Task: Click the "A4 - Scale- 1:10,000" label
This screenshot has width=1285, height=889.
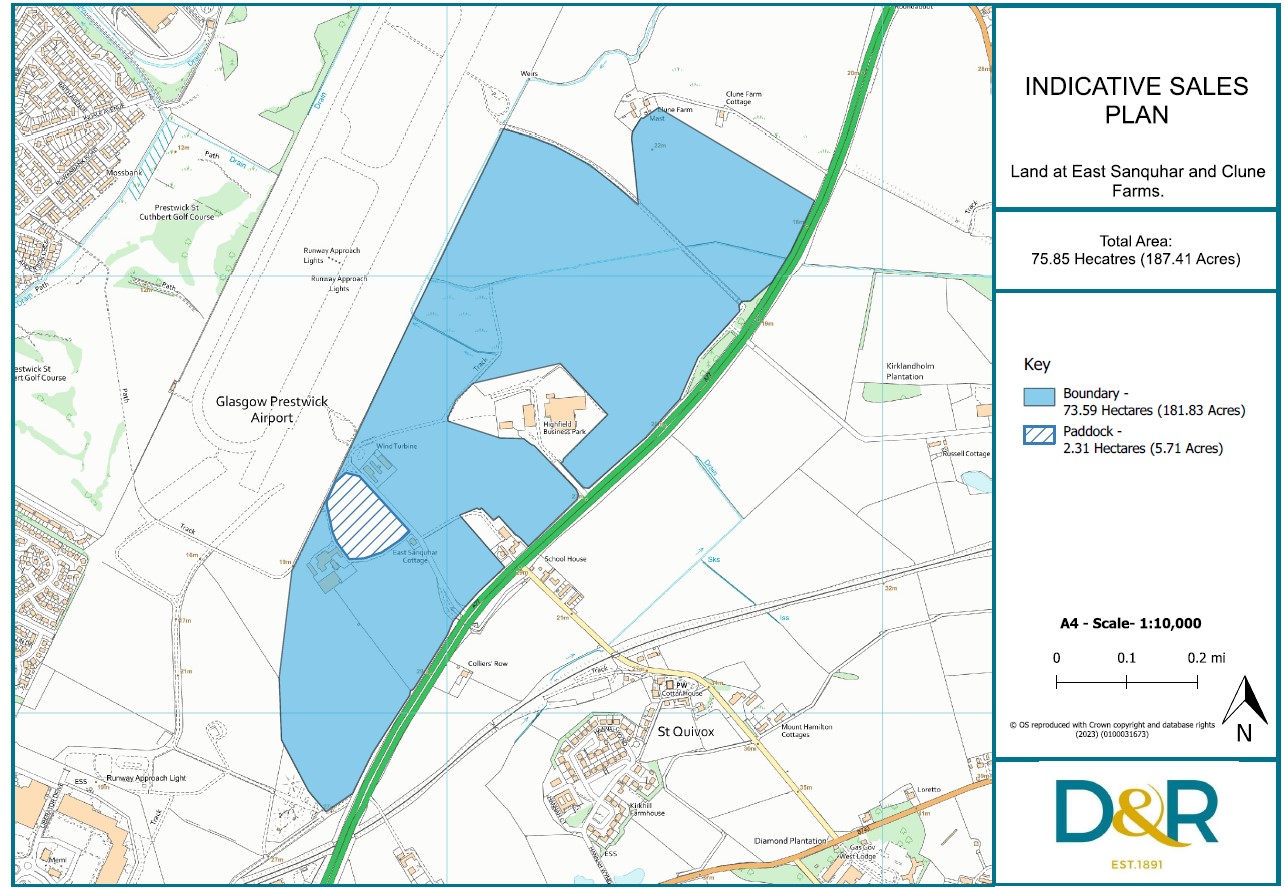Action: pyautogui.click(x=1130, y=623)
